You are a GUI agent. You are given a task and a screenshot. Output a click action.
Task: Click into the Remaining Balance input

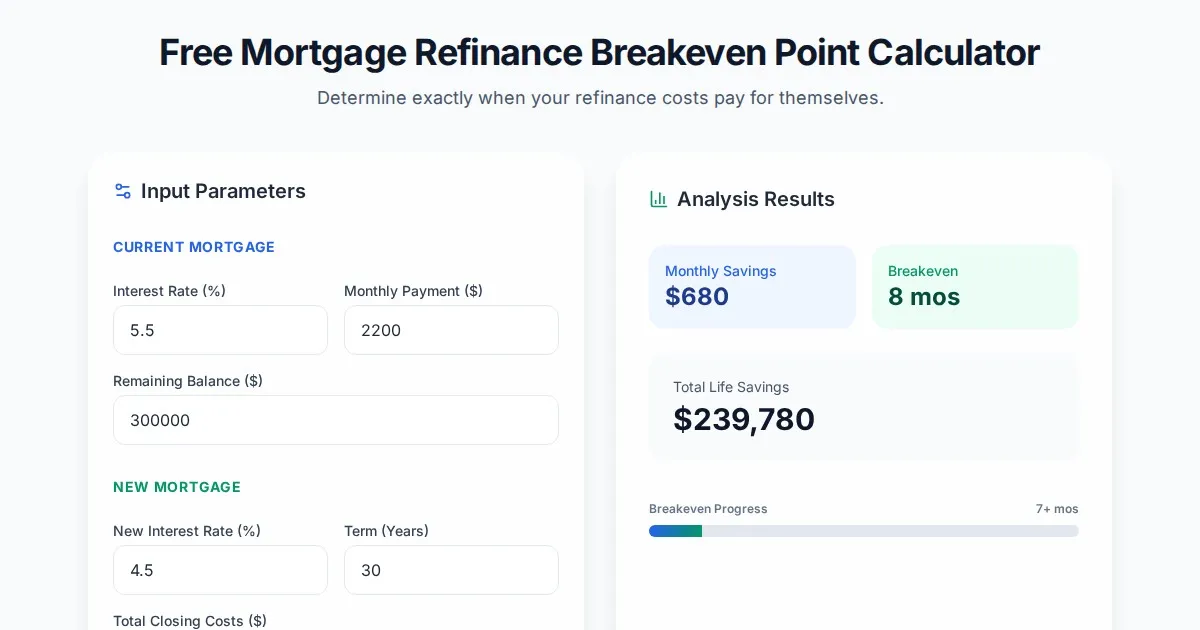coord(335,420)
